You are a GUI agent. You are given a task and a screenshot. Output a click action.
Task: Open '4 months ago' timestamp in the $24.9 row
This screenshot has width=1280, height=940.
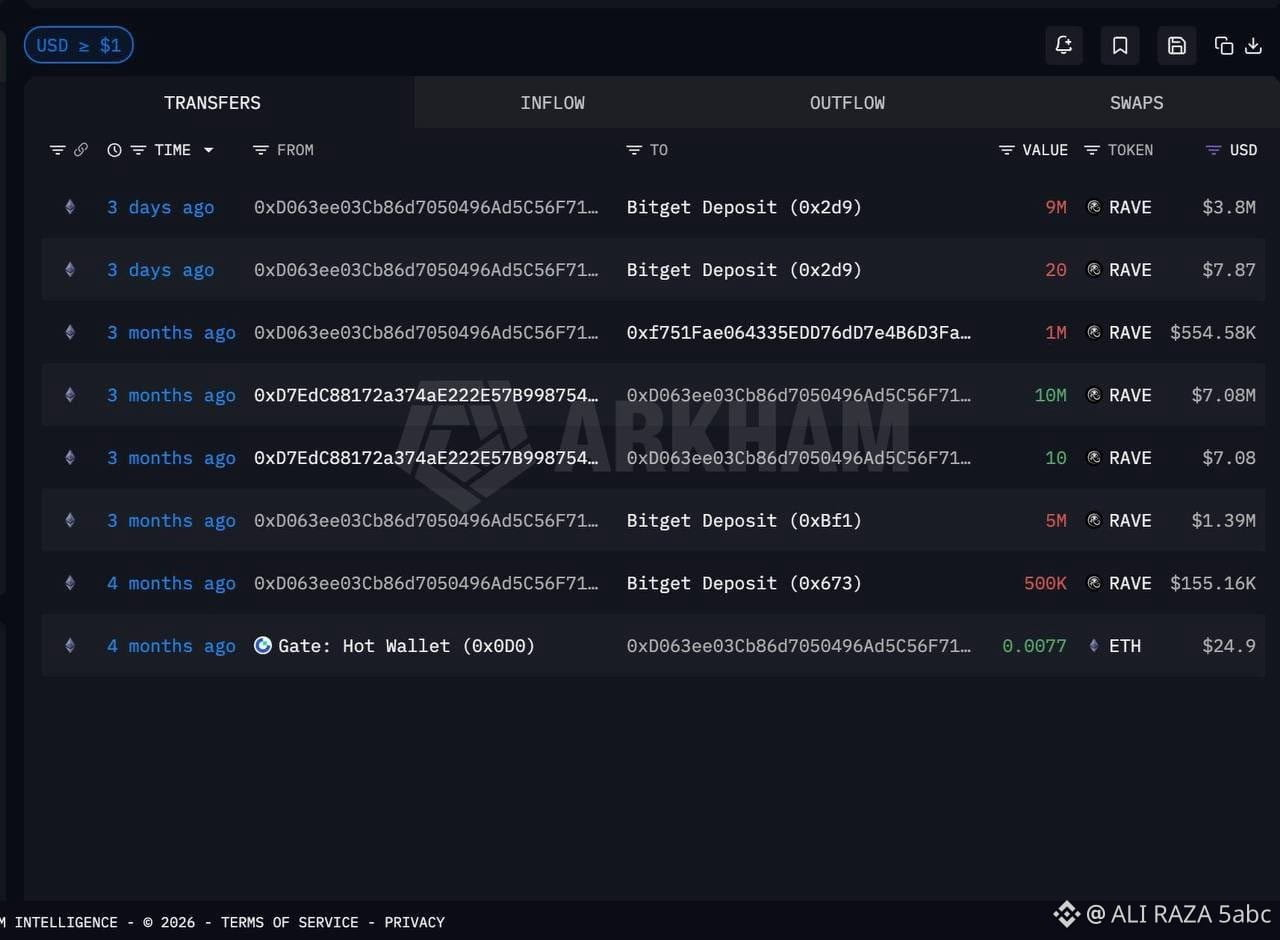172,646
